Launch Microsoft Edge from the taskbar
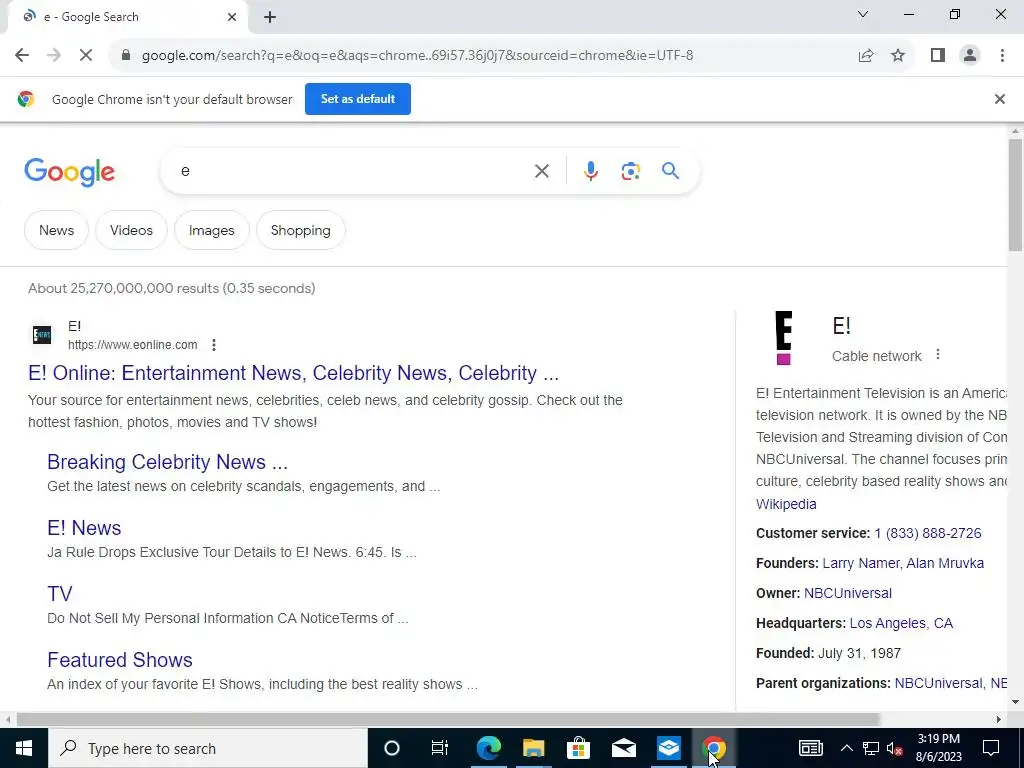Image resolution: width=1024 pixels, height=768 pixels. [488, 748]
